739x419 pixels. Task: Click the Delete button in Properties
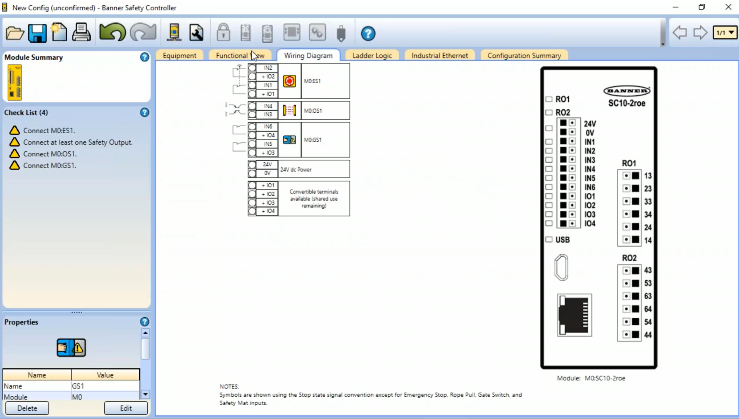tap(27, 408)
